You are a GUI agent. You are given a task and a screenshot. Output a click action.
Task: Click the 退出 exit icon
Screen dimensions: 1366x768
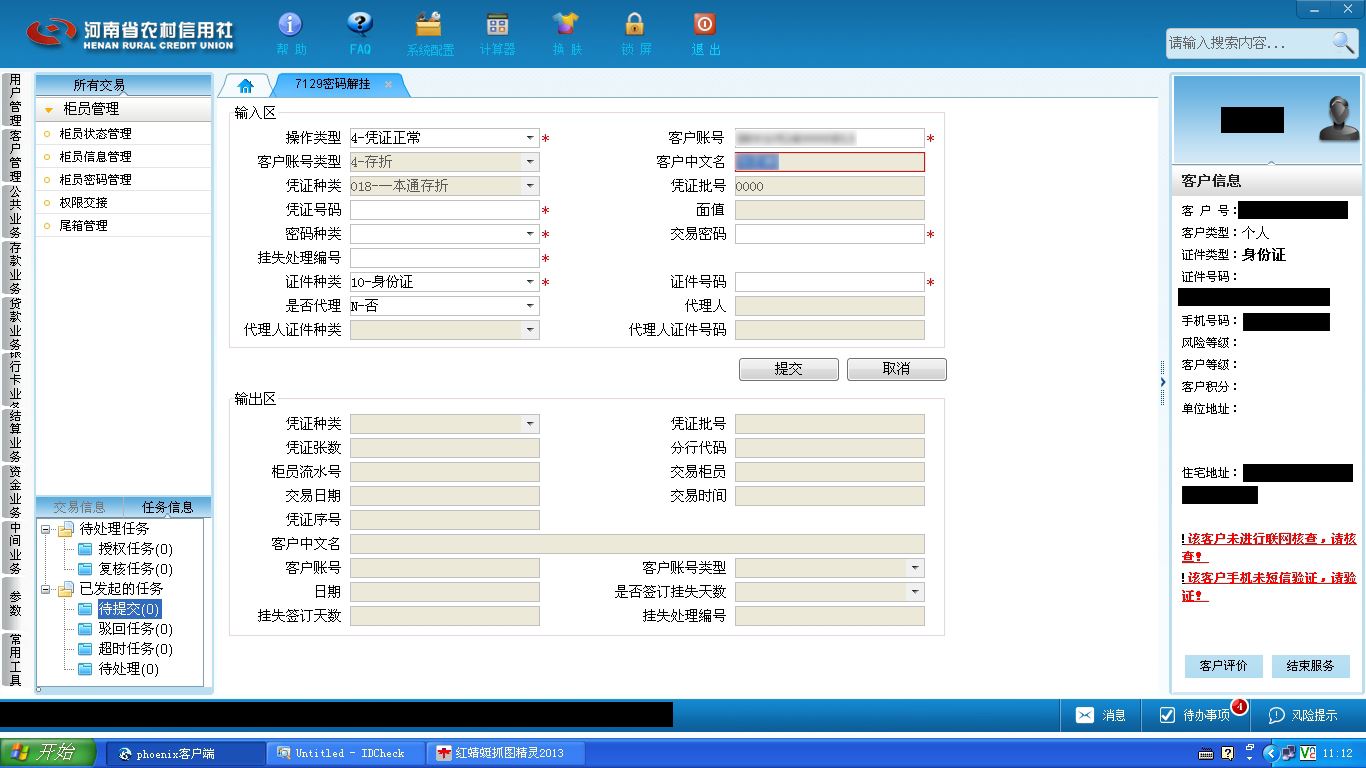[705, 34]
